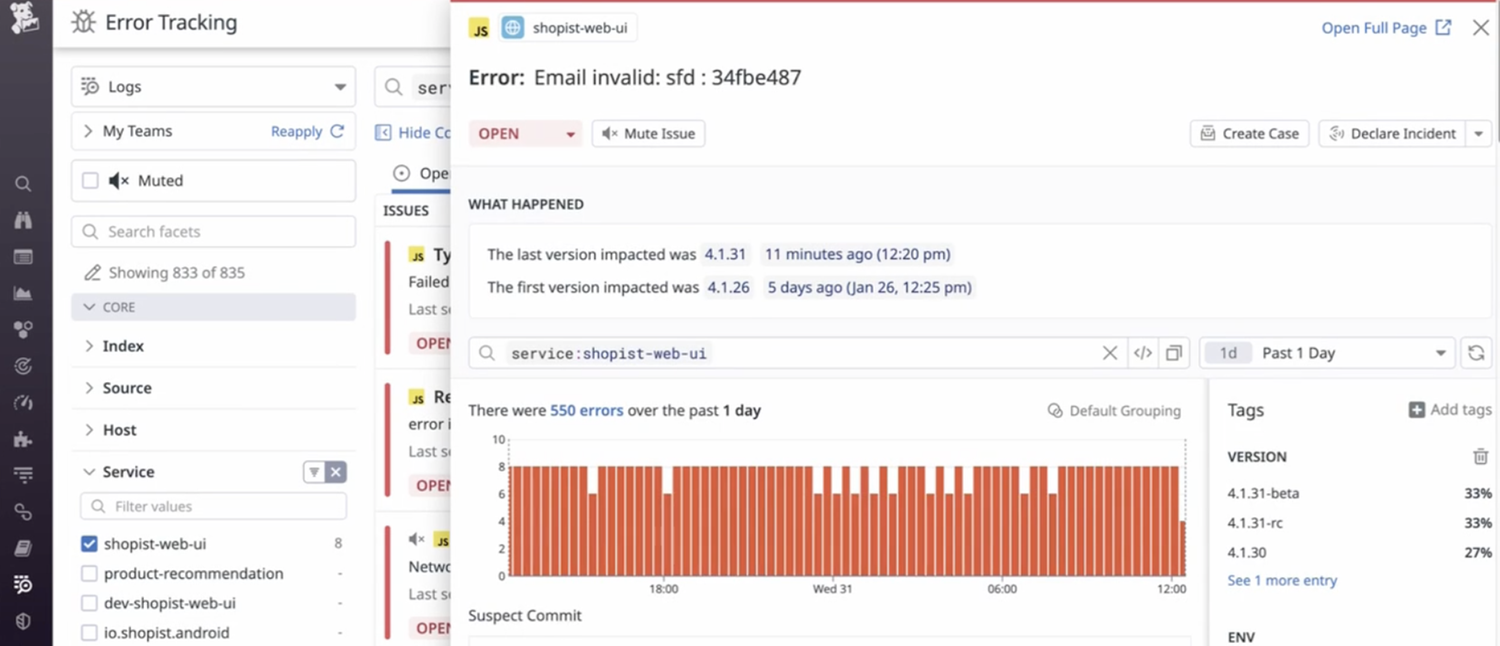Click the shopist-web-ui service tag in header

(568, 28)
